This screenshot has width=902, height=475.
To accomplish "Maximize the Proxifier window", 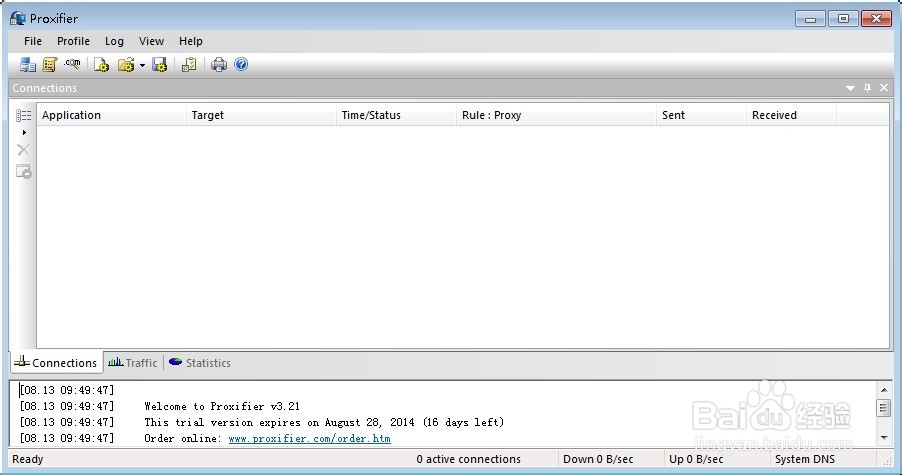I will (843, 19).
